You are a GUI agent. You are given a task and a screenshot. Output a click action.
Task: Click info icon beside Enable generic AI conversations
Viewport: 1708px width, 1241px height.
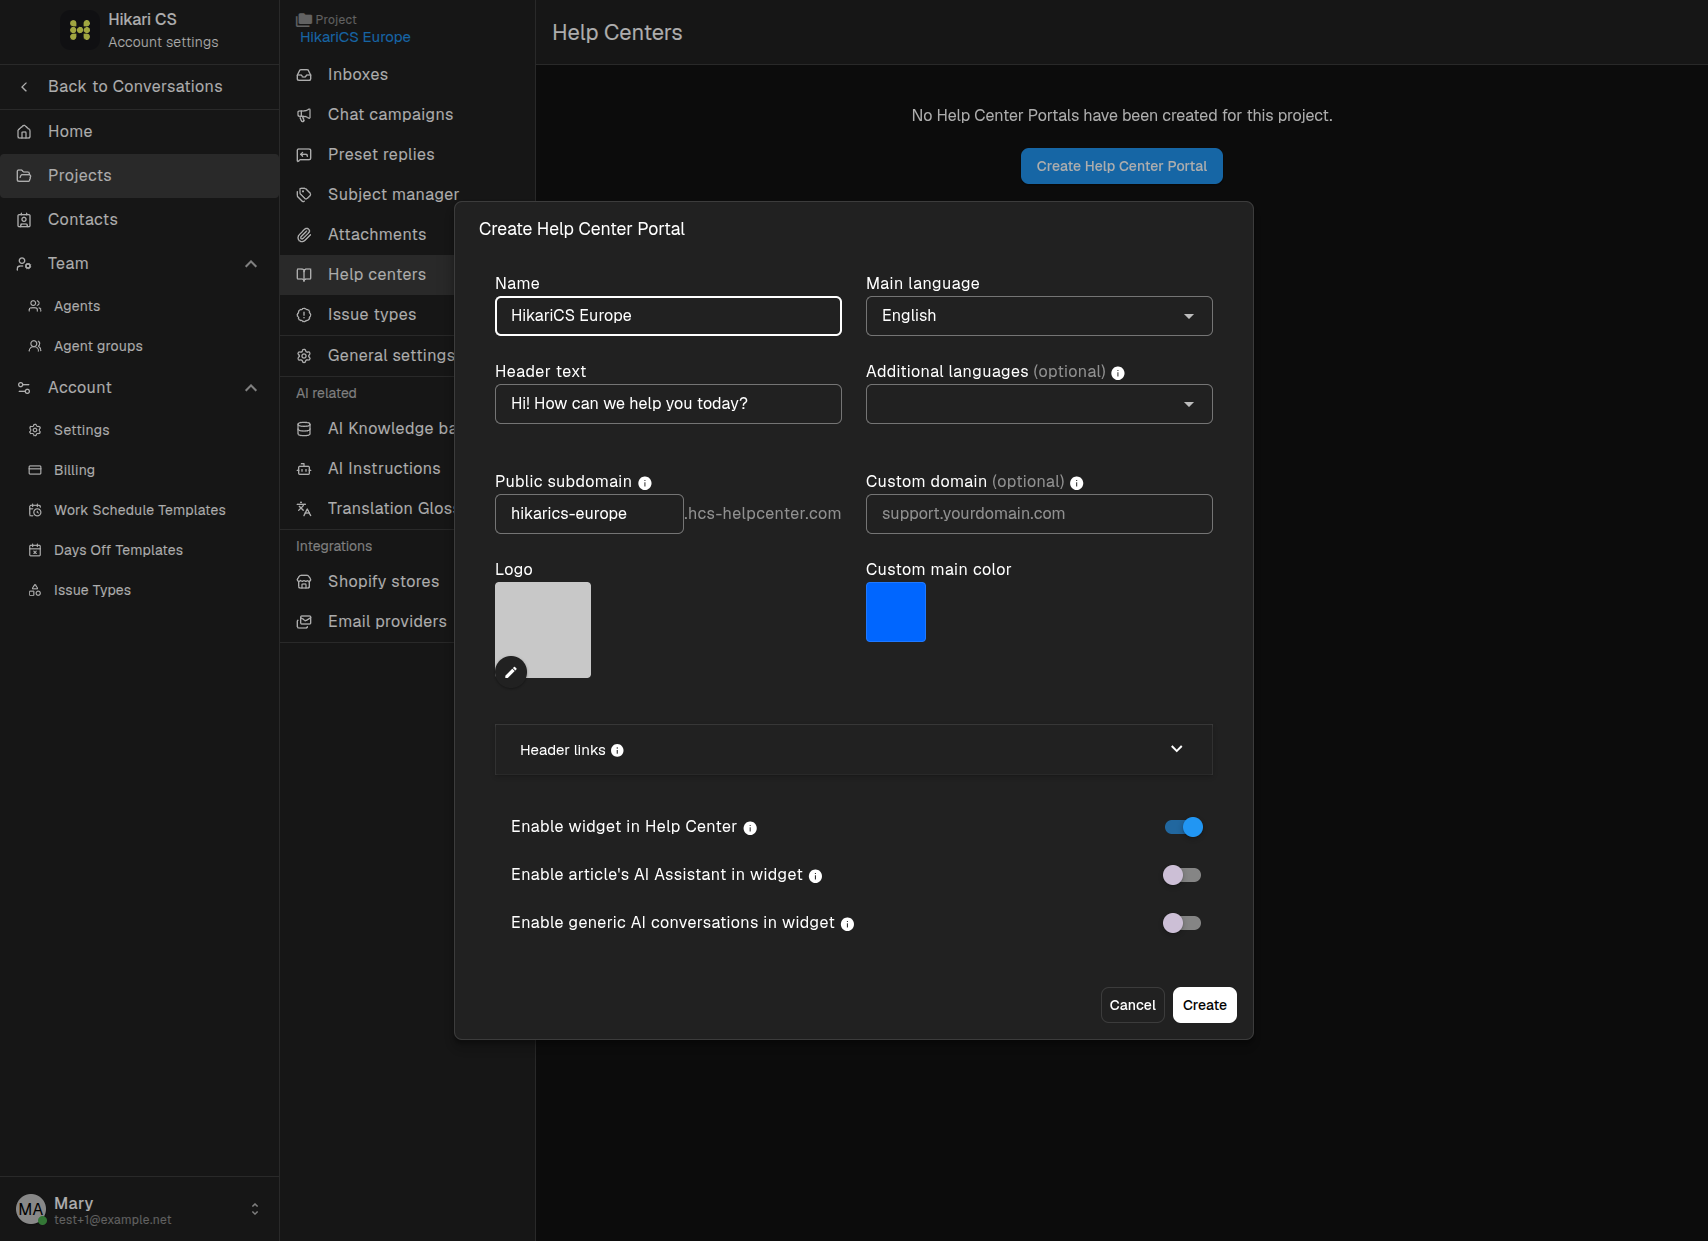click(x=848, y=924)
